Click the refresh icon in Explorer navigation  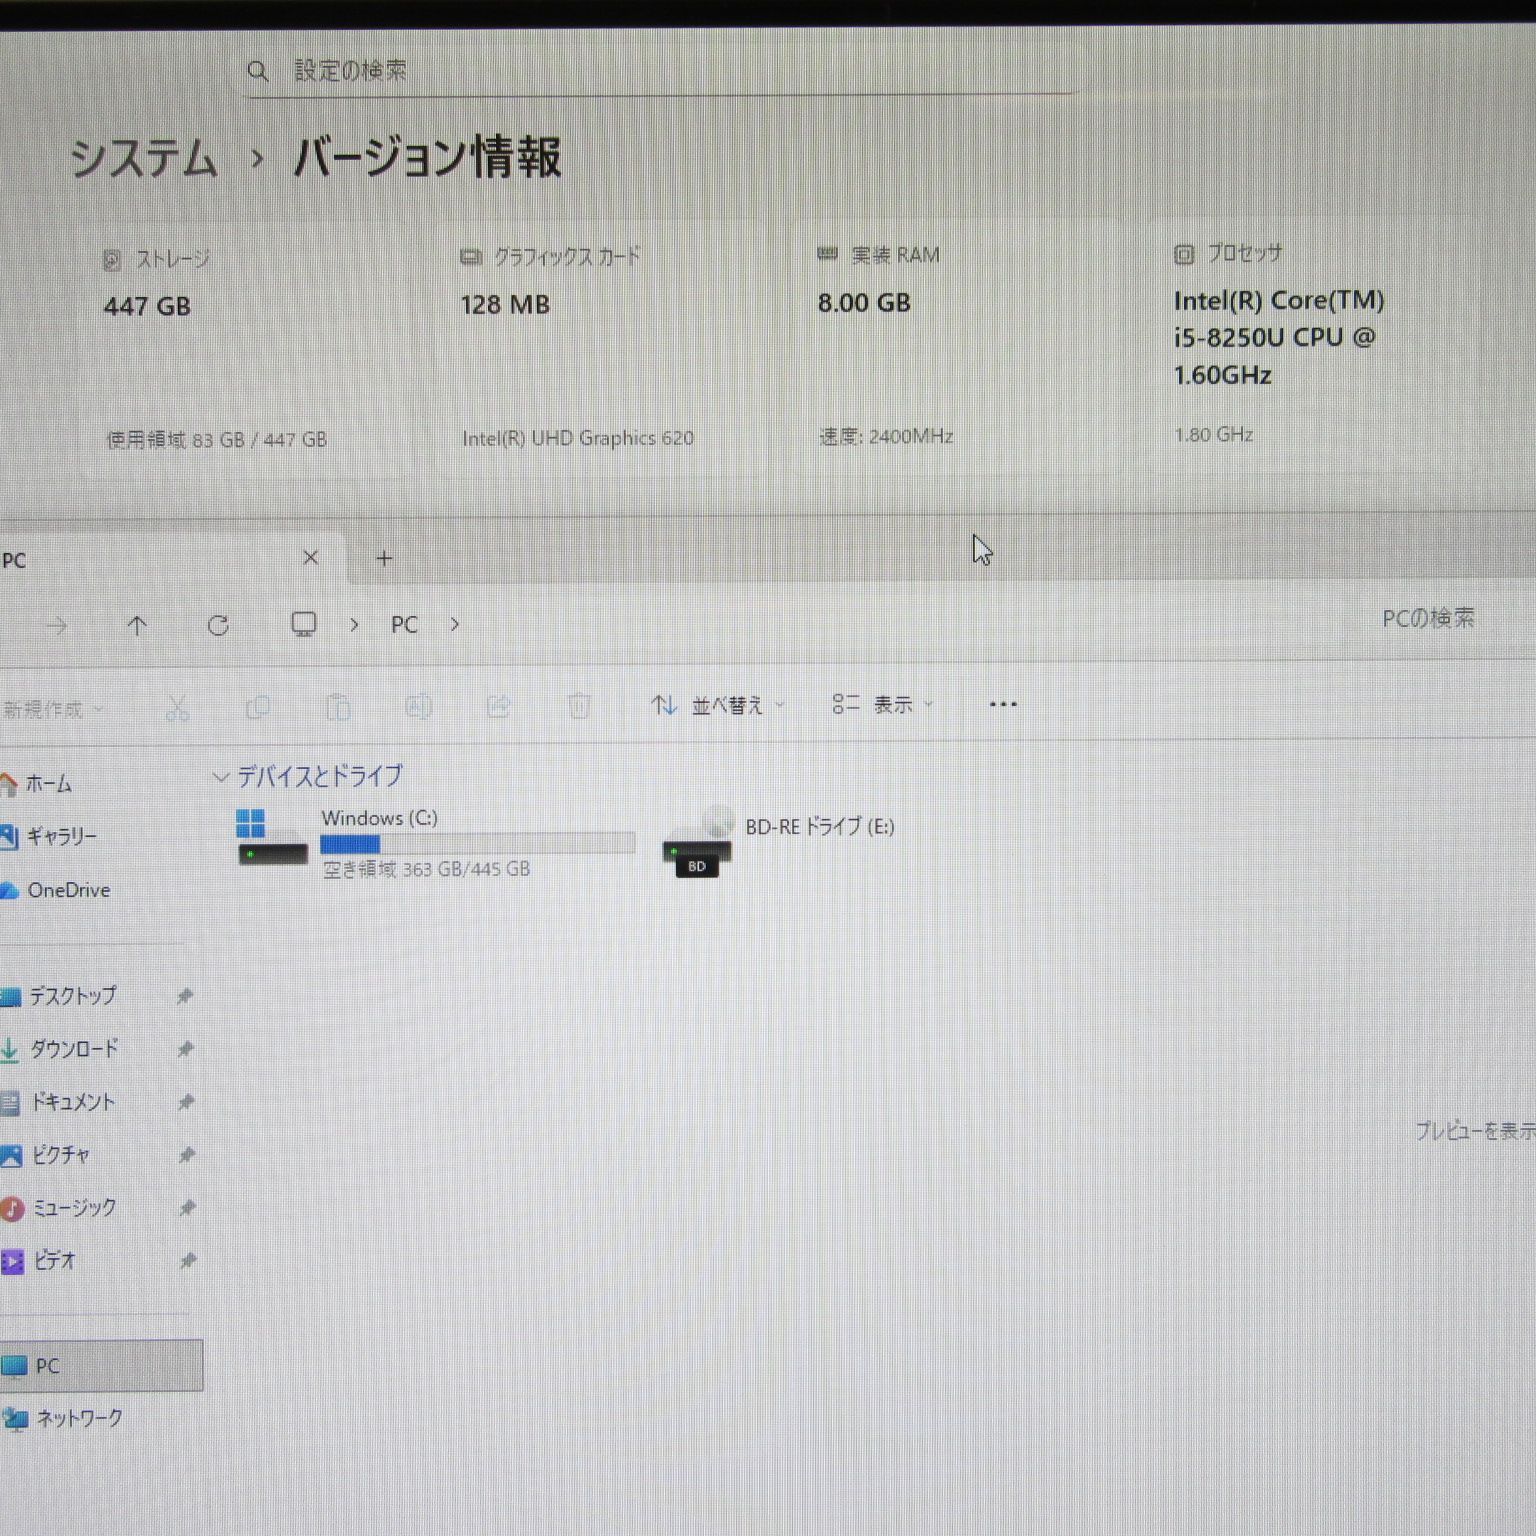[x=218, y=626]
